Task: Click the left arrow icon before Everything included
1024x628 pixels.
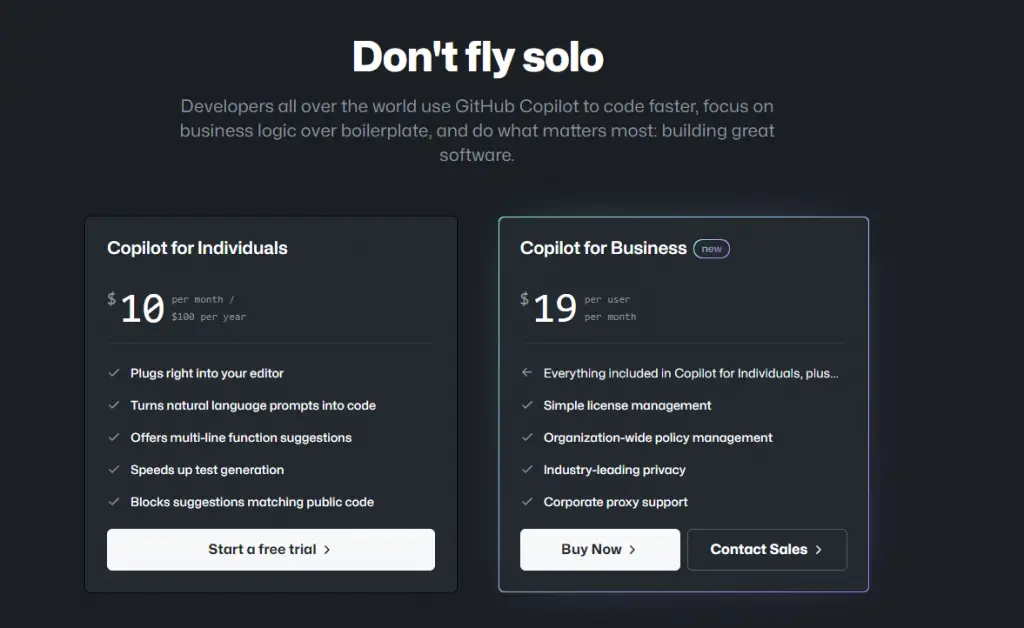Action: 527,373
